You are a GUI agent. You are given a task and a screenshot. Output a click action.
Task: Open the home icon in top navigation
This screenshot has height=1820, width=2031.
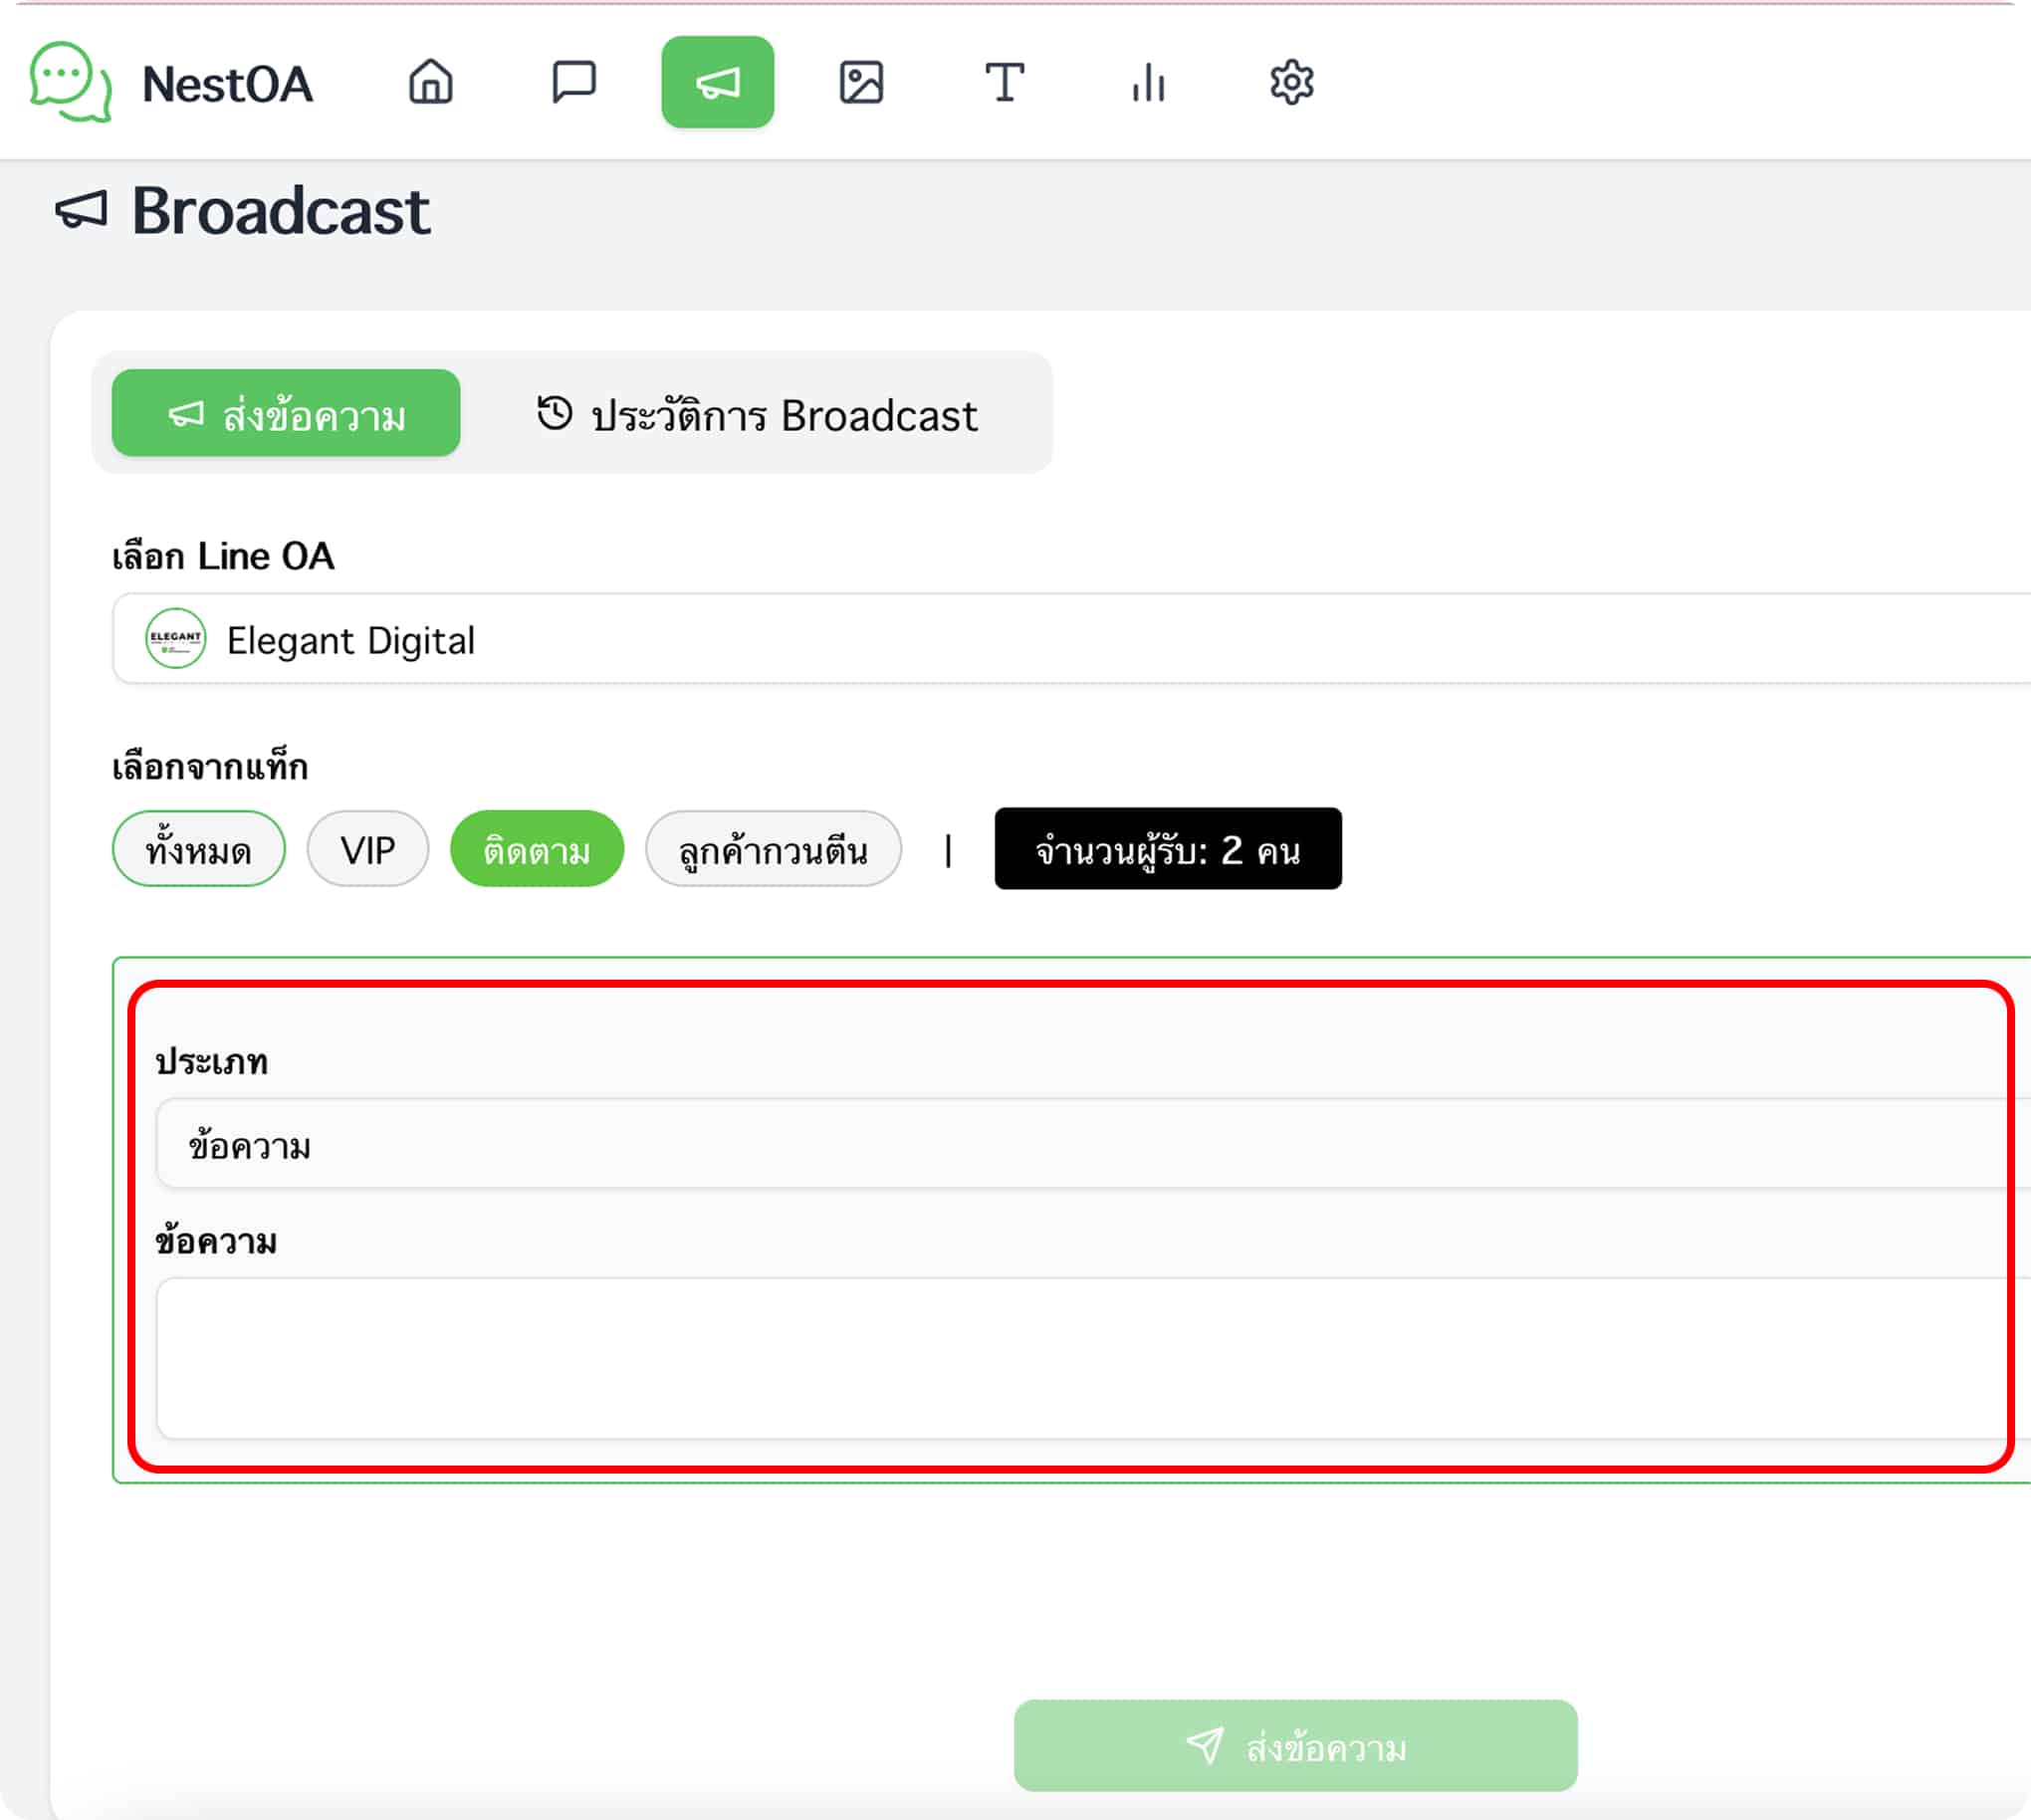click(x=431, y=82)
